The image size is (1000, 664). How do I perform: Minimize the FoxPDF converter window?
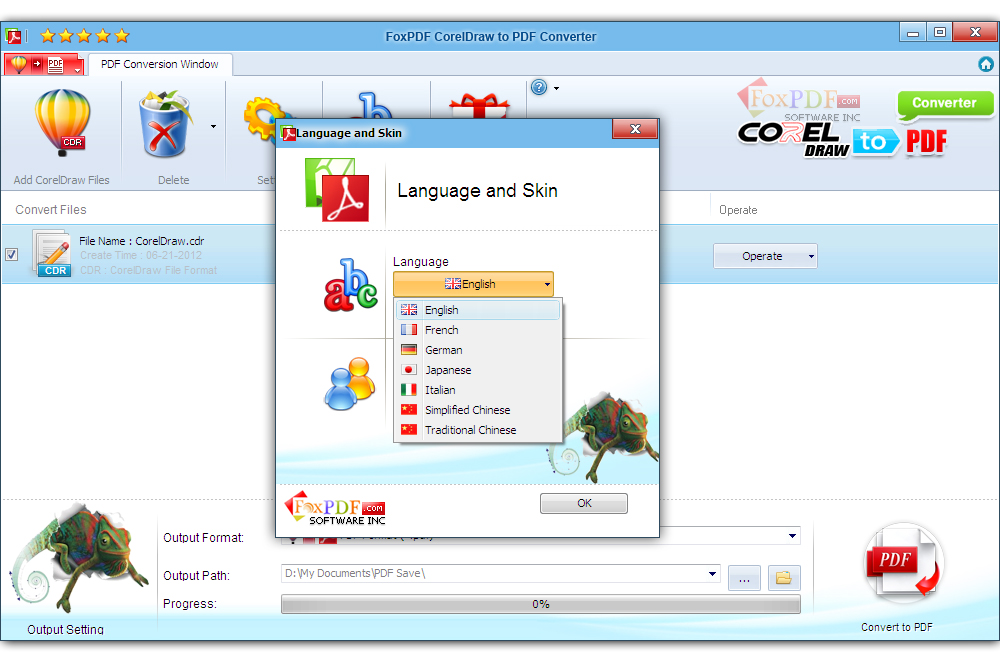pyautogui.click(x=913, y=33)
